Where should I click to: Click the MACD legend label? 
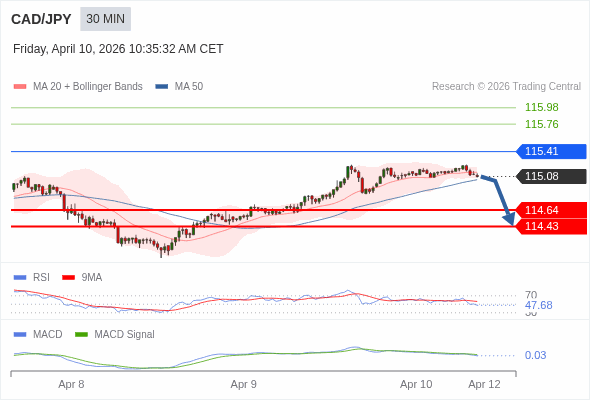[x=48, y=335]
